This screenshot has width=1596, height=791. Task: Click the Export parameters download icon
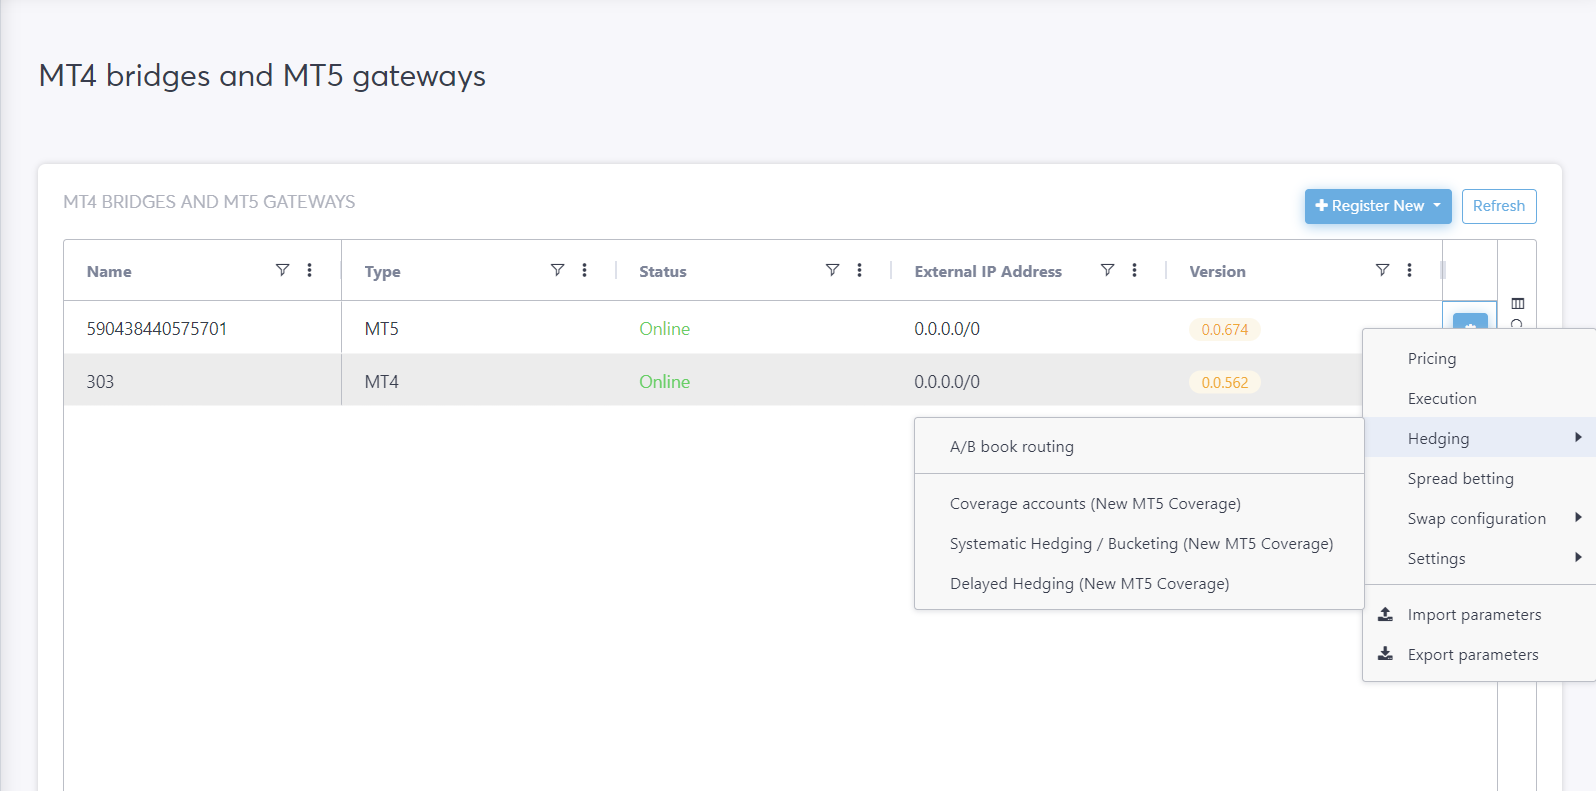[1385, 654]
